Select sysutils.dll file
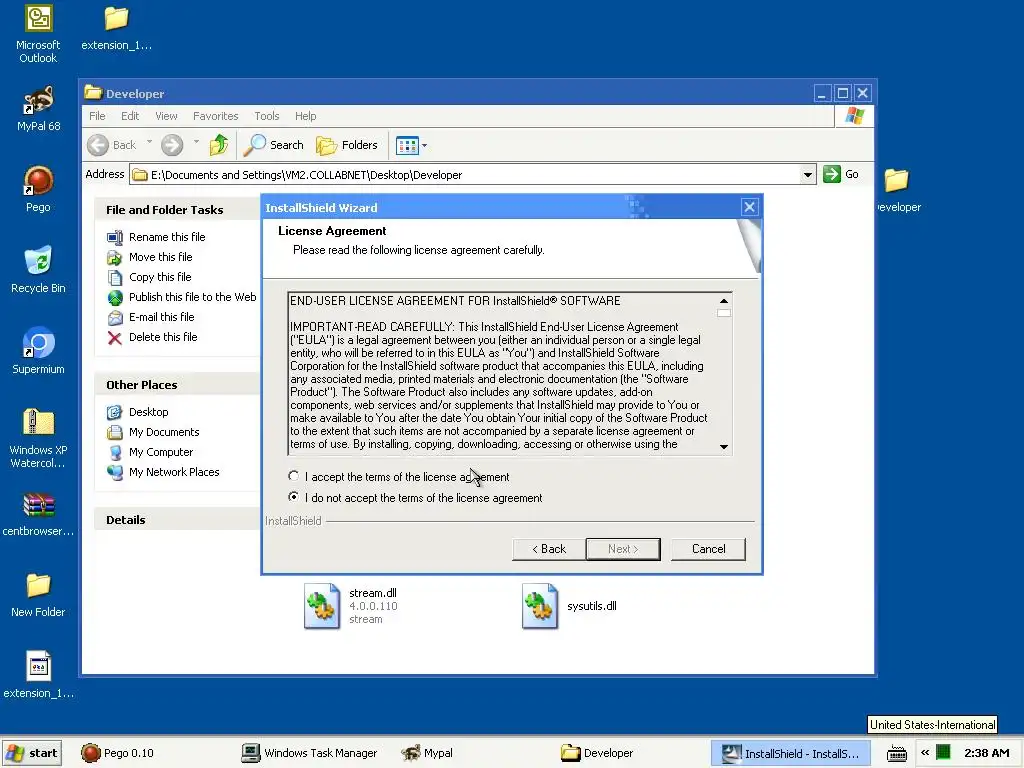The height and width of the screenshot is (768, 1024). pos(569,606)
